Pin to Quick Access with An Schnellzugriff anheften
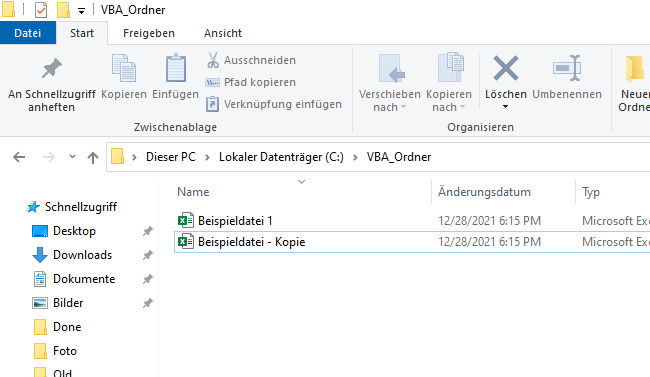This screenshot has height=377, width=650. [x=51, y=85]
